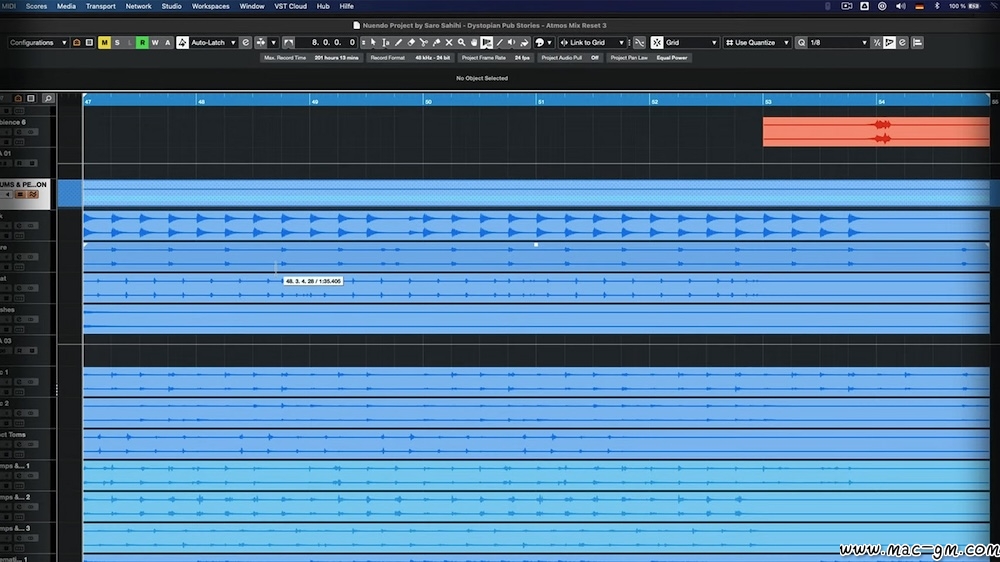Screen dimensions: 1000x562
Task: Select the Zoom magnifier tool
Action: point(462,43)
